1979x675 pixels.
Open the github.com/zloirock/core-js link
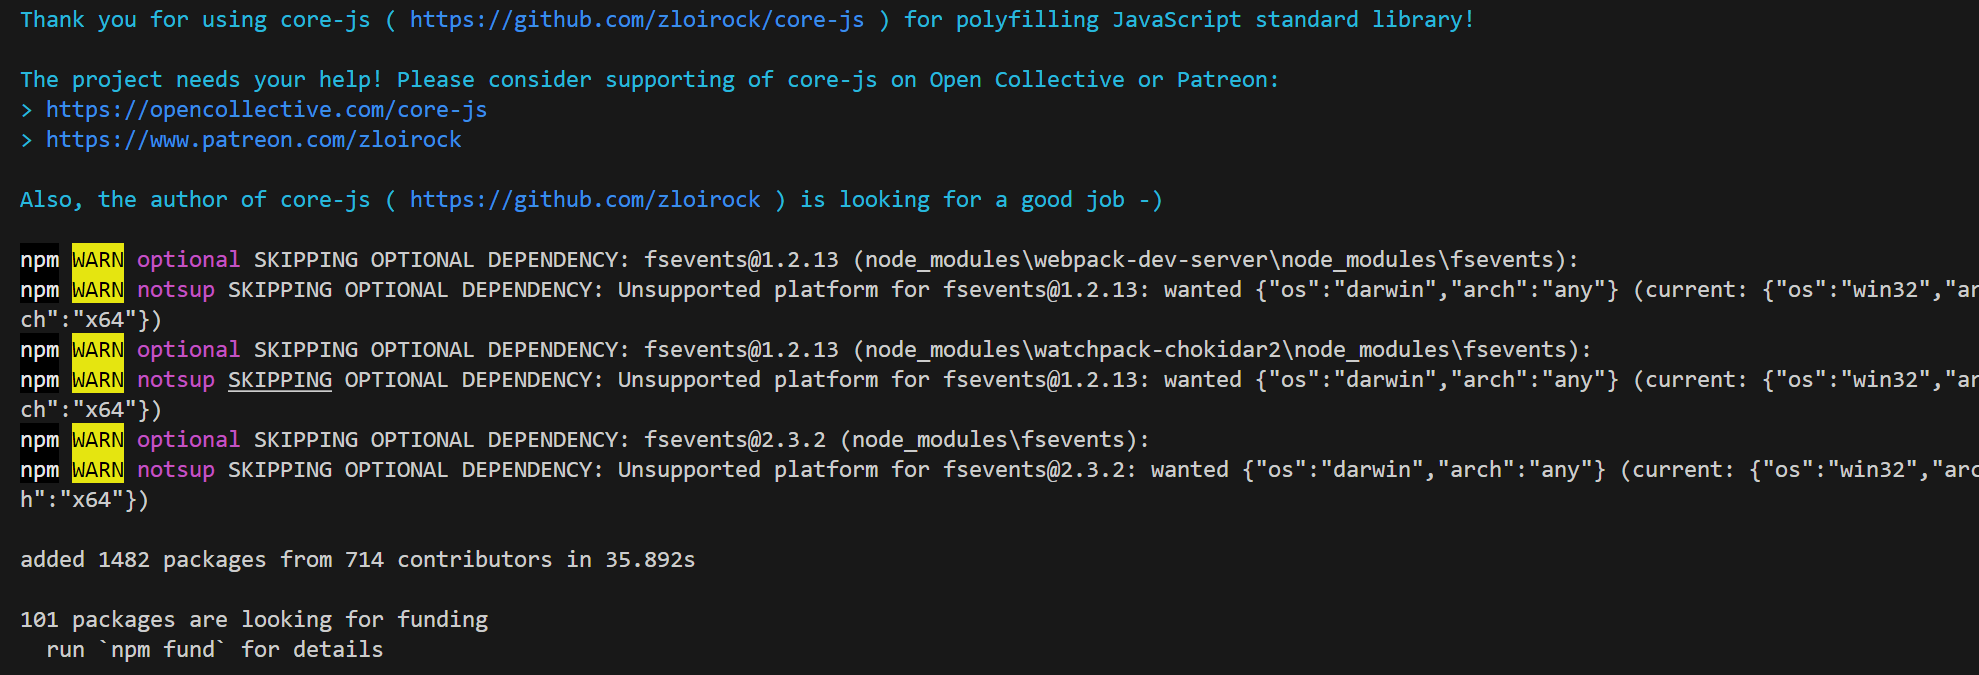tap(636, 20)
